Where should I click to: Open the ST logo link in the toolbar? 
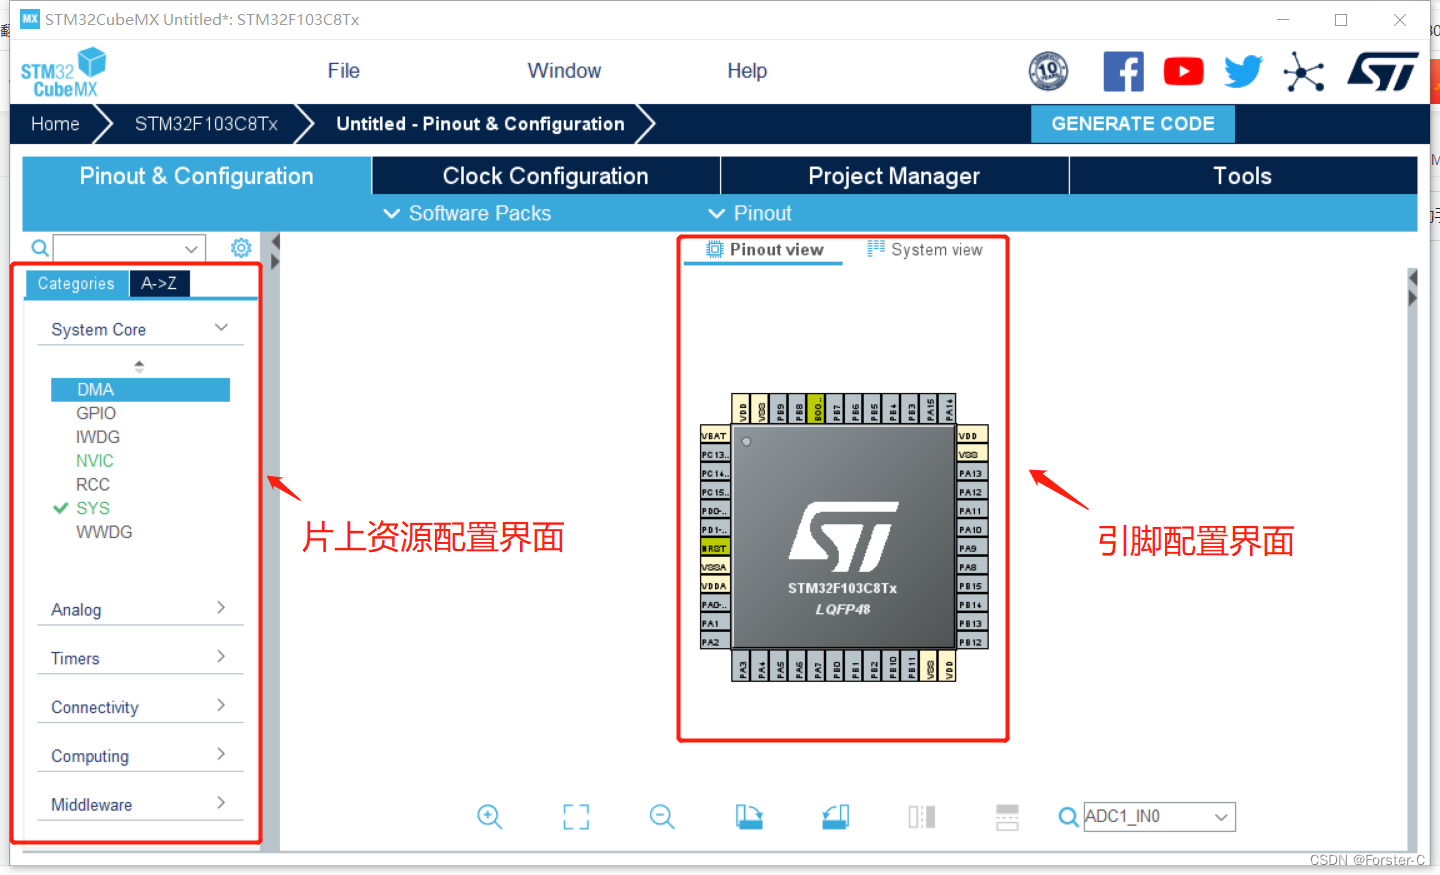pos(1383,71)
